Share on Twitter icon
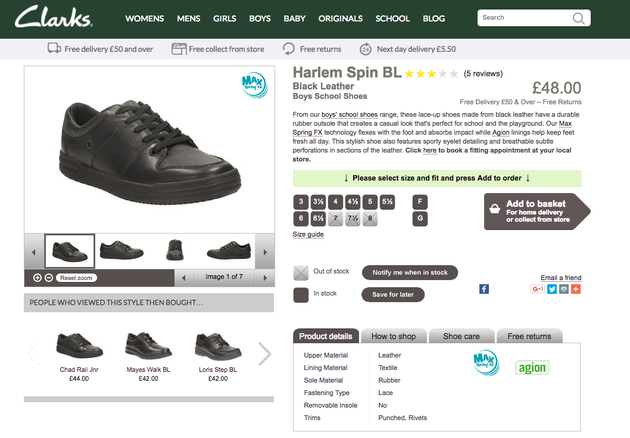The image size is (630, 438). coord(552,289)
